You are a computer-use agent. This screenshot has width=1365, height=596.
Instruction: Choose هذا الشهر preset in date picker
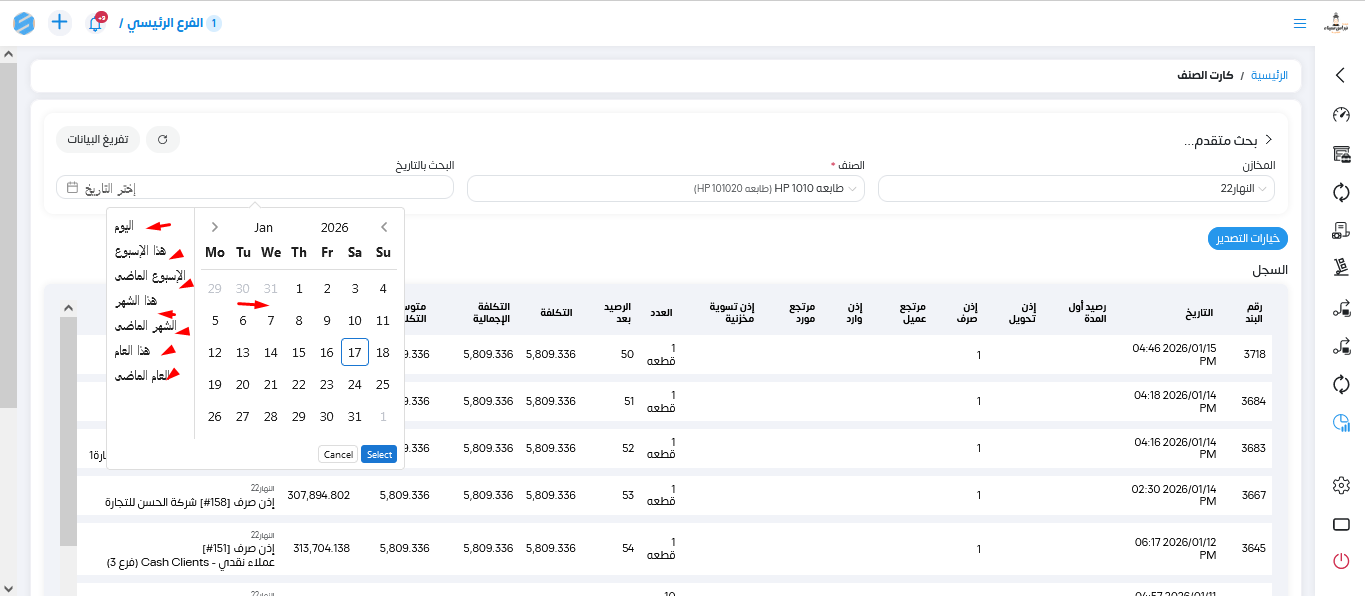pos(136,300)
